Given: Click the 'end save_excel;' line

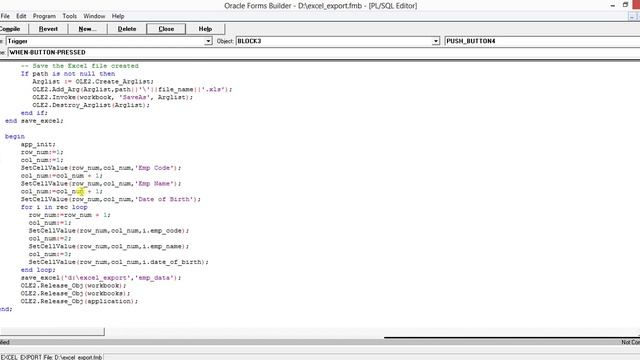Looking at the screenshot, I should pyautogui.click(x=34, y=121).
